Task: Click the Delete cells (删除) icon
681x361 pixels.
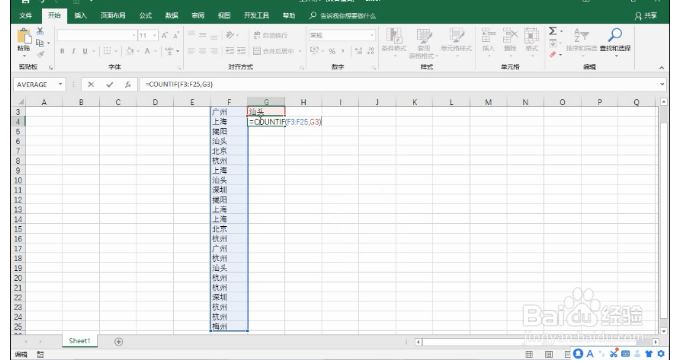Action: [510, 36]
